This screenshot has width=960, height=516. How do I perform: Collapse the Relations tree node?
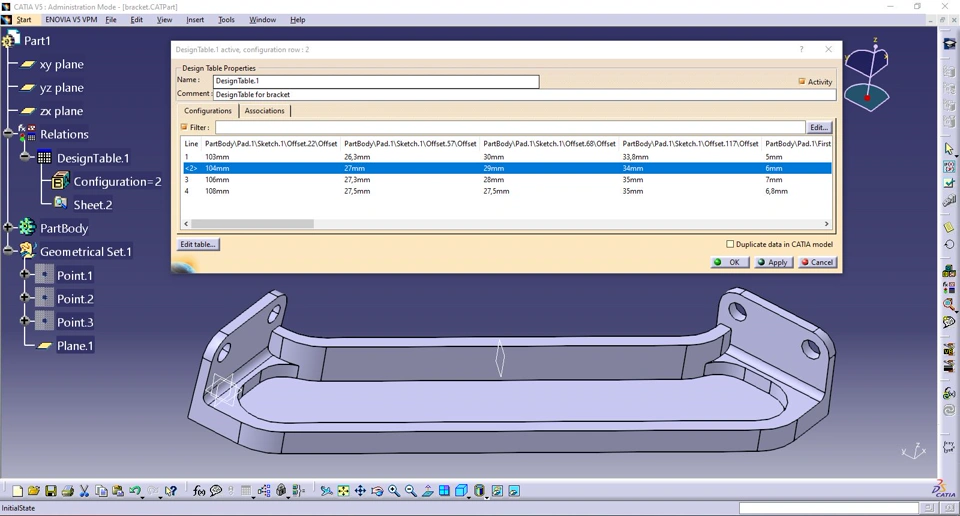point(8,134)
